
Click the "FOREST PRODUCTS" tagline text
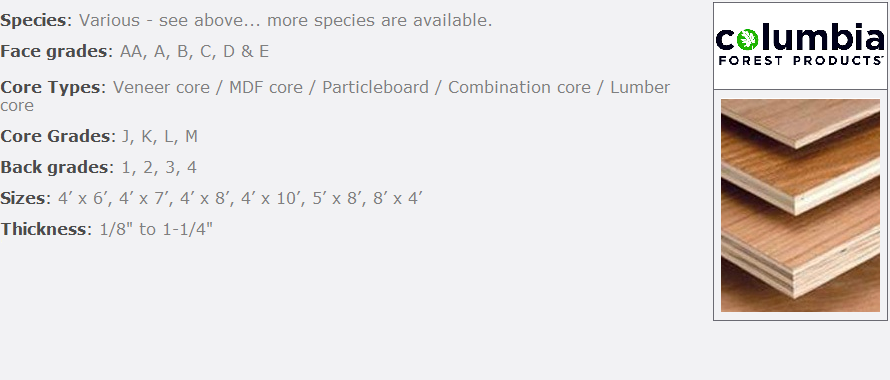pos(800,60)
